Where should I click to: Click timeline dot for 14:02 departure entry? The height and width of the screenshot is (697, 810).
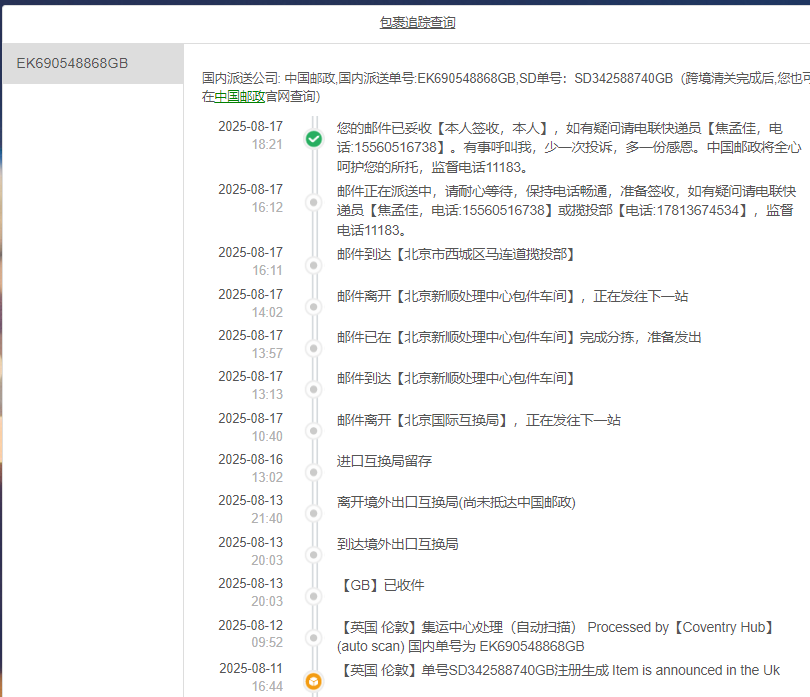point(314,307)
